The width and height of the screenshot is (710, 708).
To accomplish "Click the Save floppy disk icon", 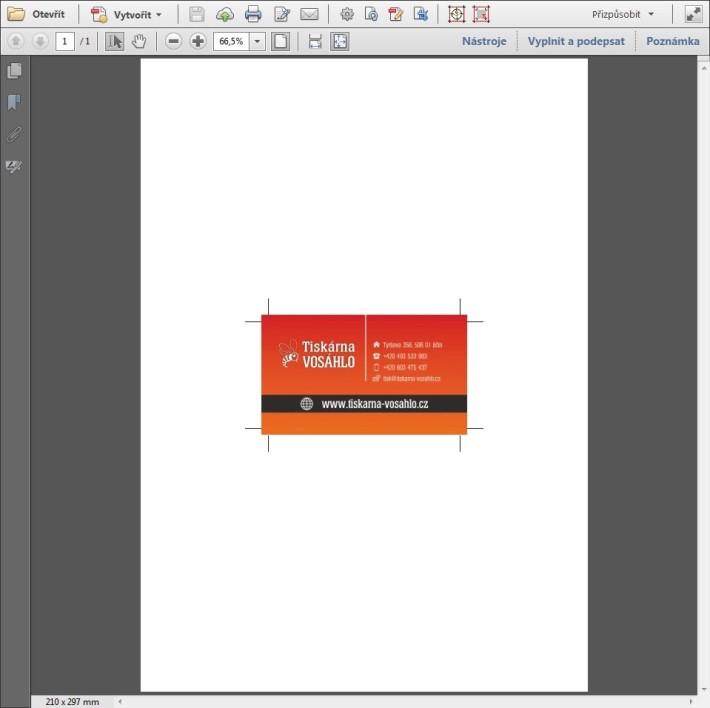I will [197, 14].
